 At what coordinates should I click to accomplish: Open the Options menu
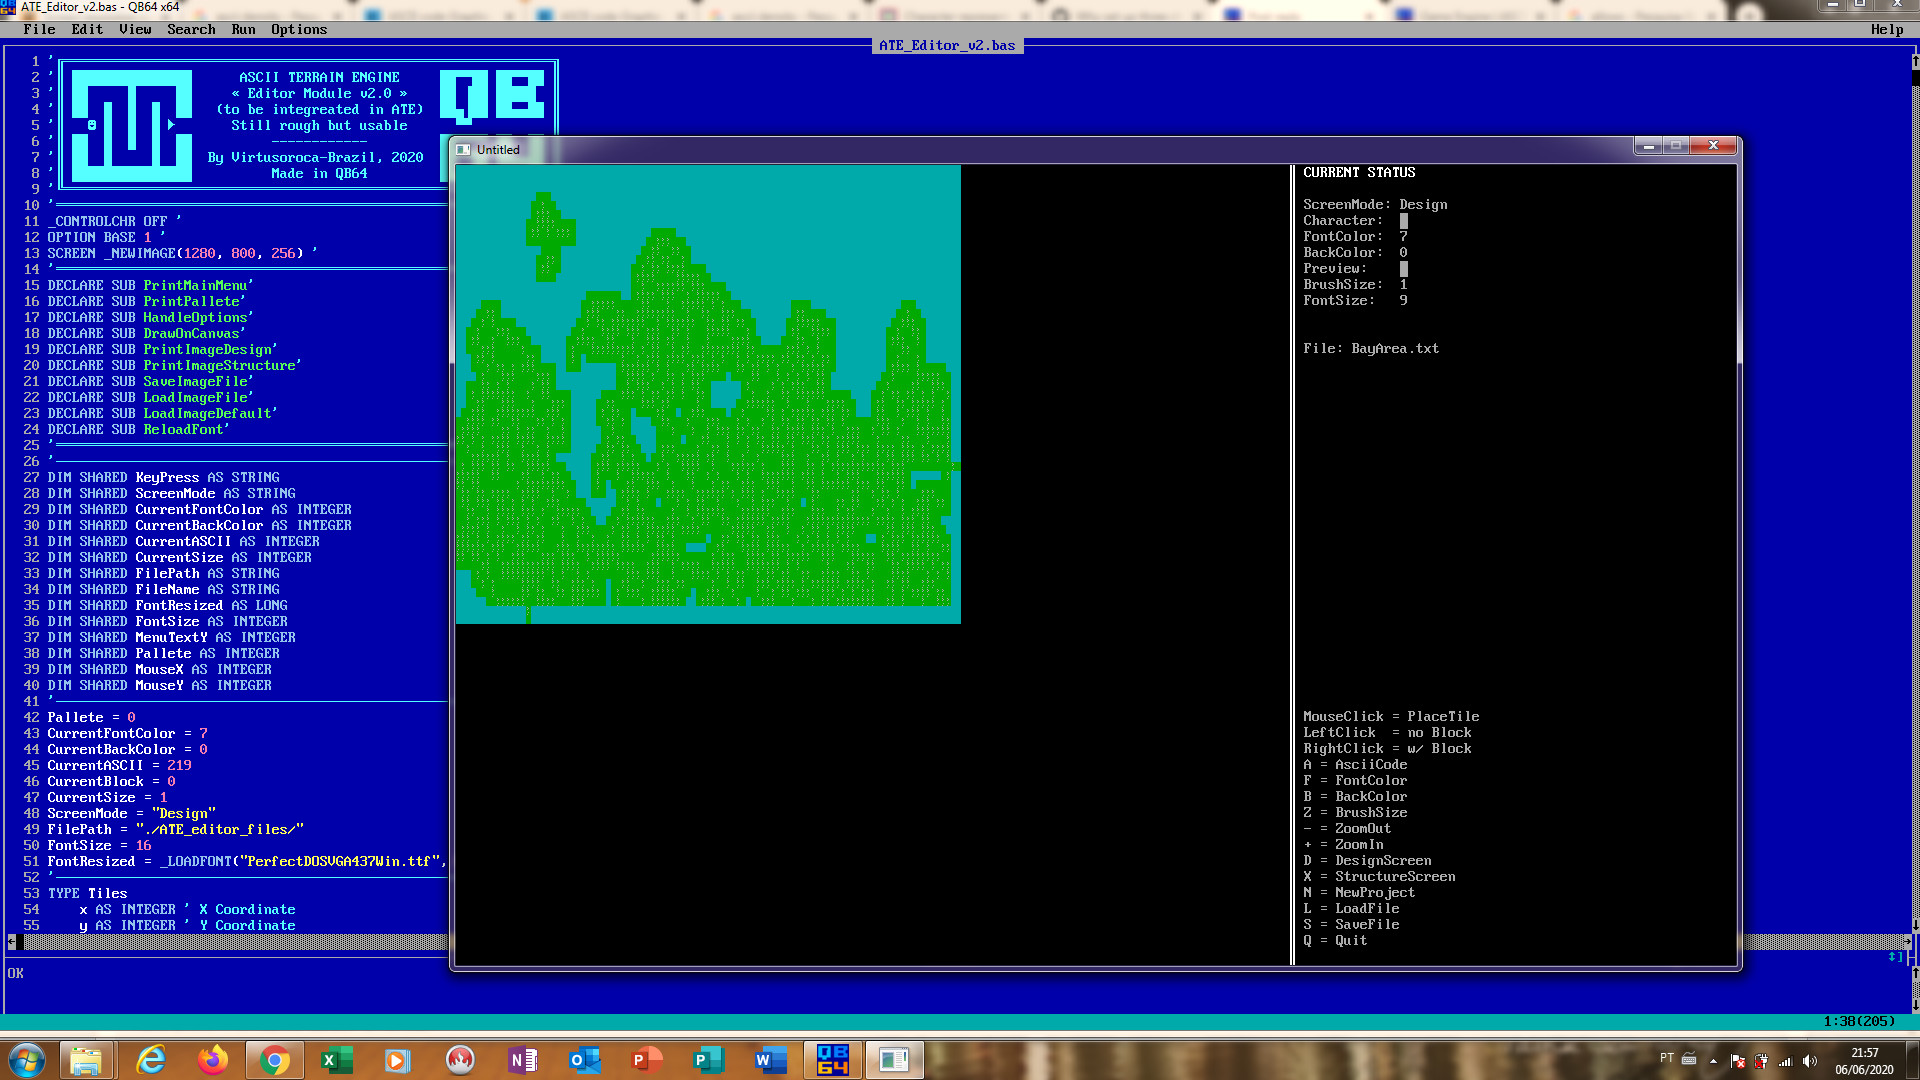click(x=298, y=29)
